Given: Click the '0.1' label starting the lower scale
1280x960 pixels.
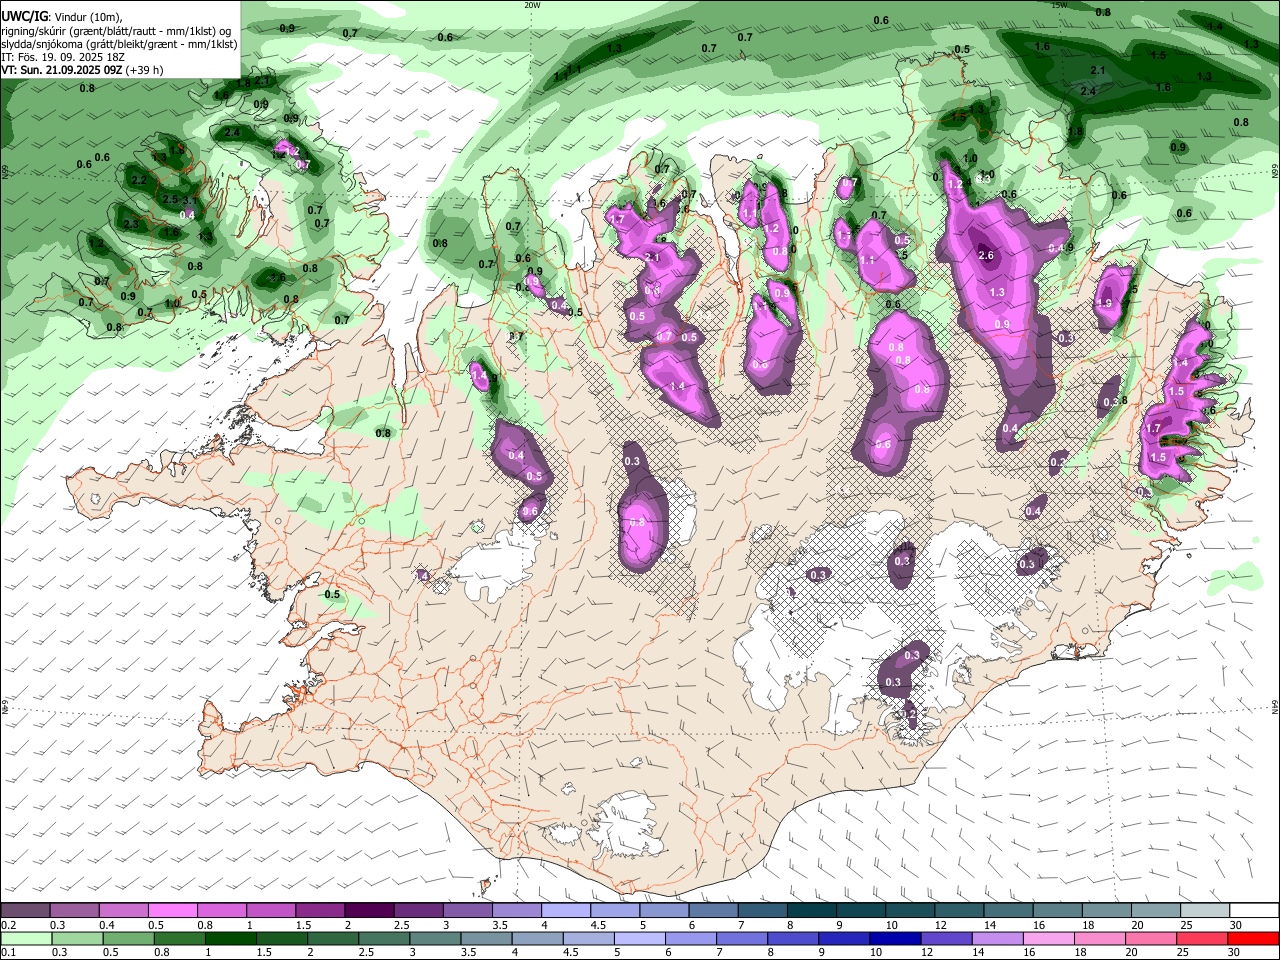Looking at the screenshot, I should [x=8, y=953].
